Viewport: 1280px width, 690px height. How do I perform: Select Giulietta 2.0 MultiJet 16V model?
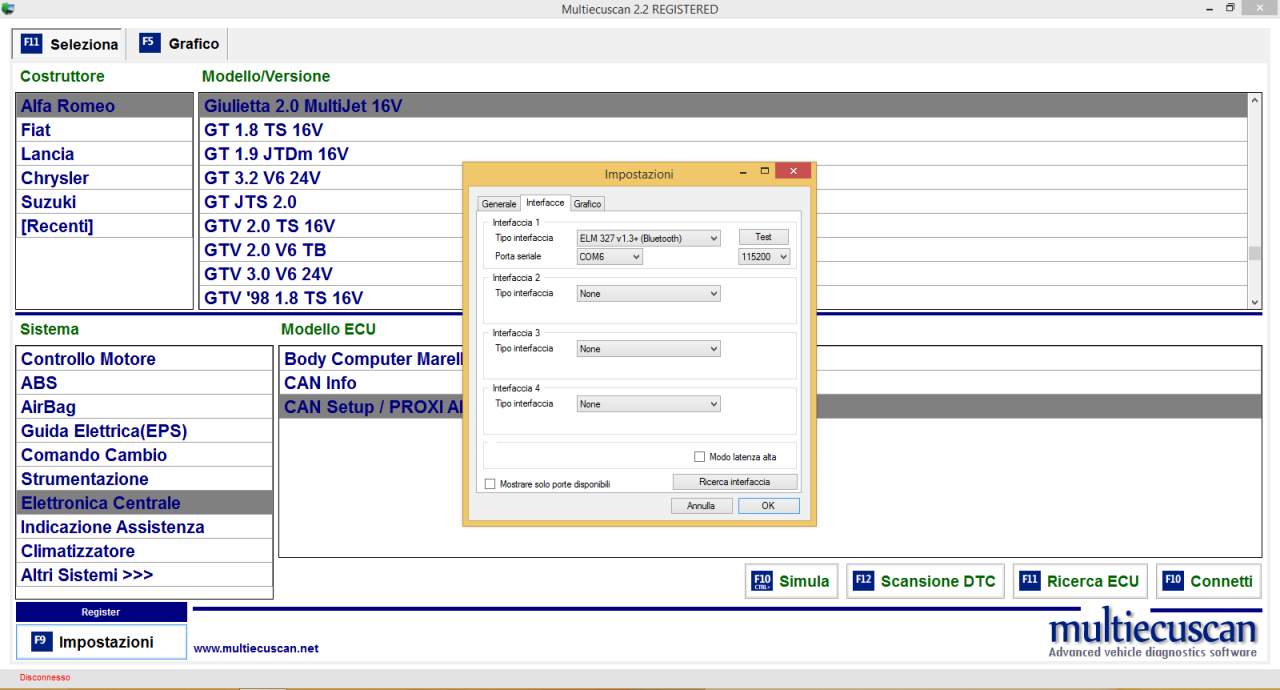(723, 106)
